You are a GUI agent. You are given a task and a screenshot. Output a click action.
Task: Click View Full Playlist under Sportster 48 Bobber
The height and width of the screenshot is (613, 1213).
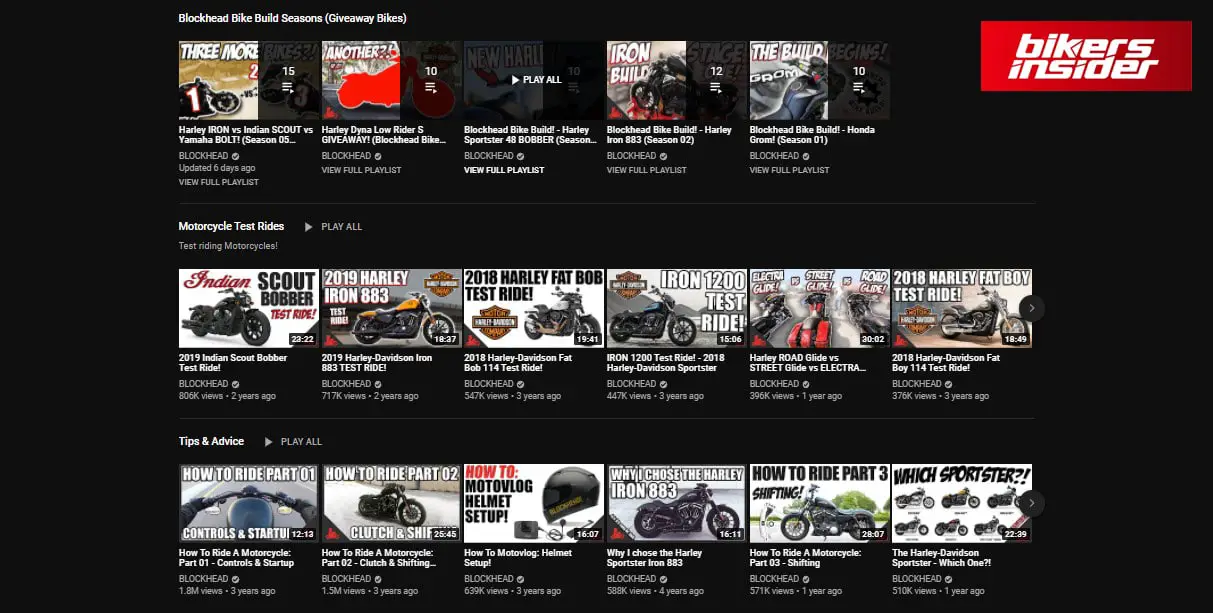click(x=505, y=170)
